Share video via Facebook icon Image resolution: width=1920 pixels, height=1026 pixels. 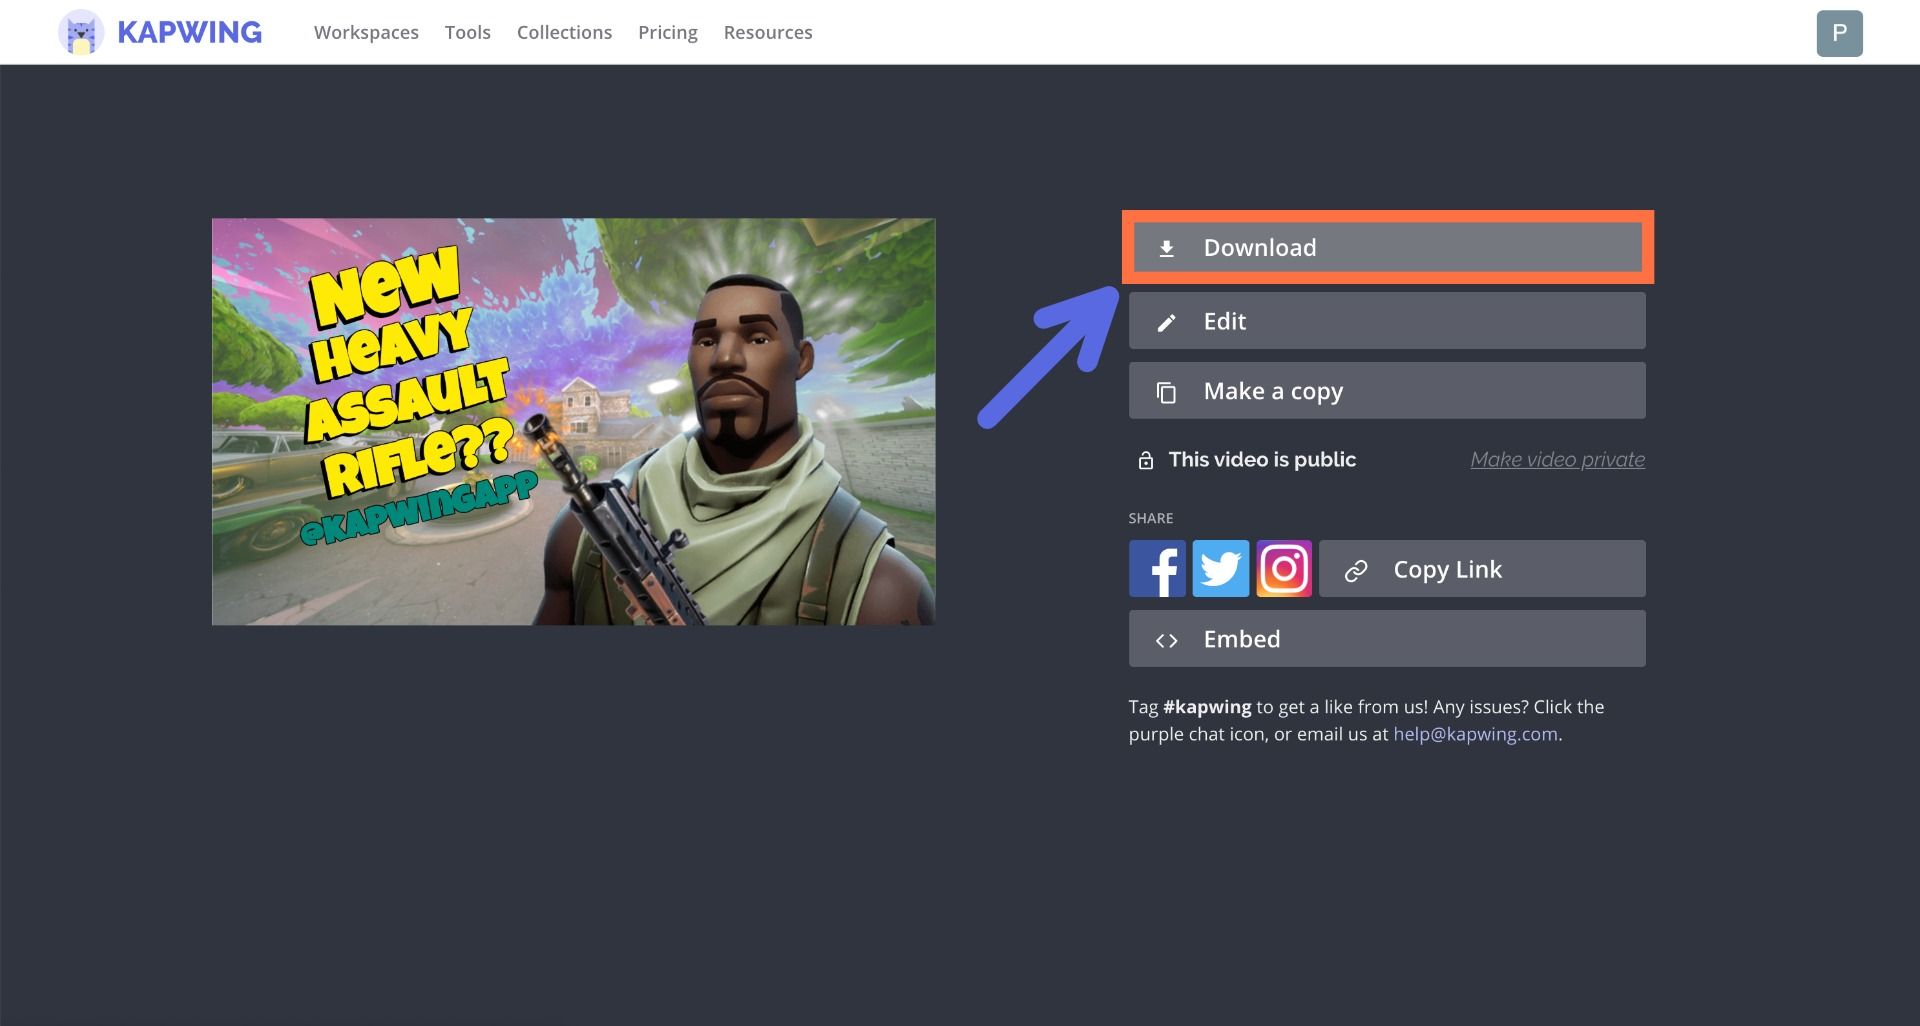[x=1157, y=569]
